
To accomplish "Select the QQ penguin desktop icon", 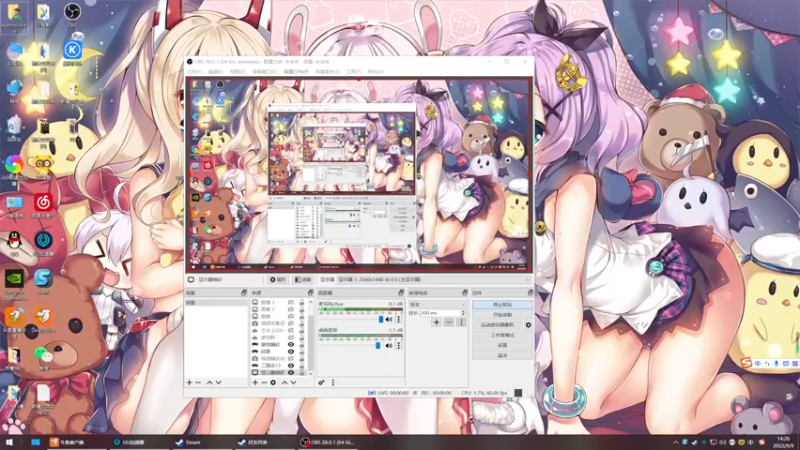I will (x=14, y=243).
